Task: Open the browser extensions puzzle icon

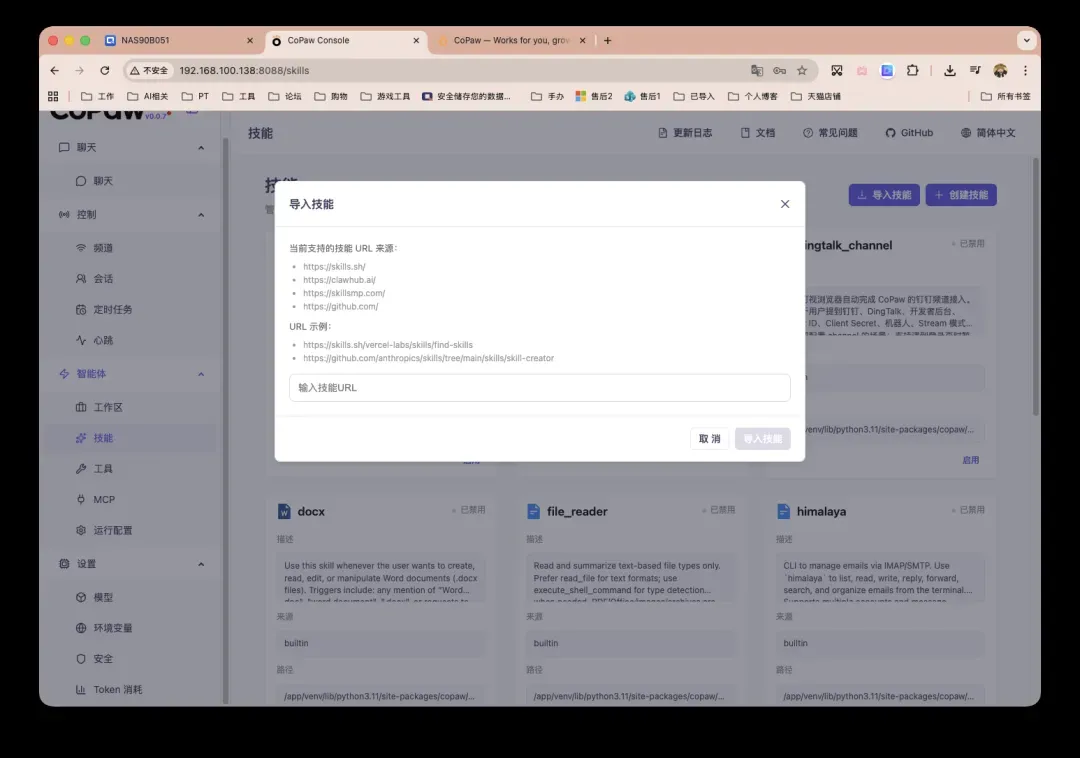Action: tap(912, 71)
